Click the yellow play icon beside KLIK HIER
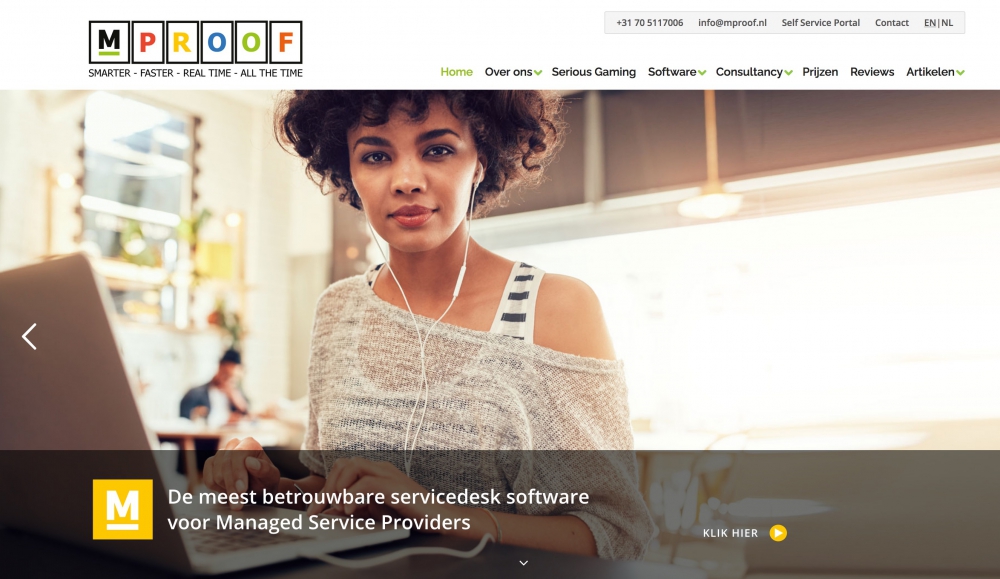Image resolution: width=1000 pixels, height=579 pixels. (x=778, y=533)
